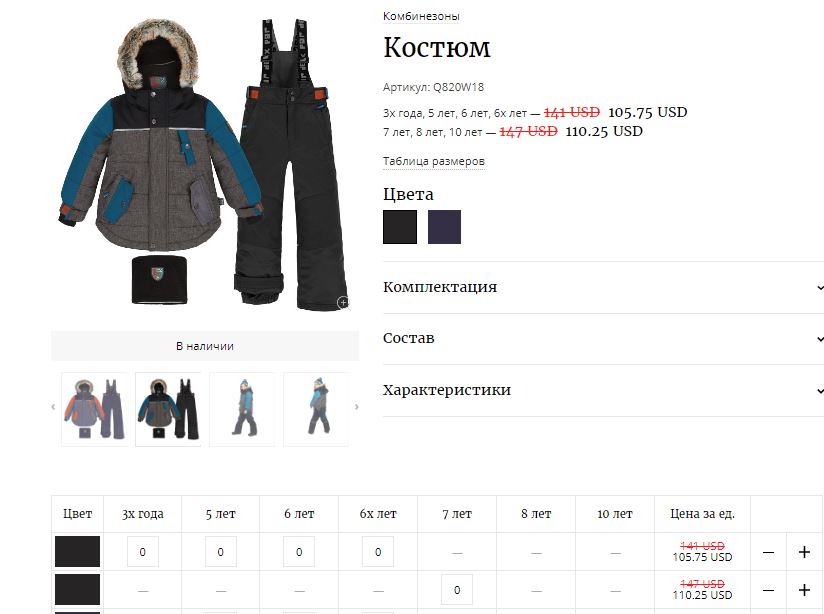Click the left arrow of thumbnail carousel

(x=53, y=407)
